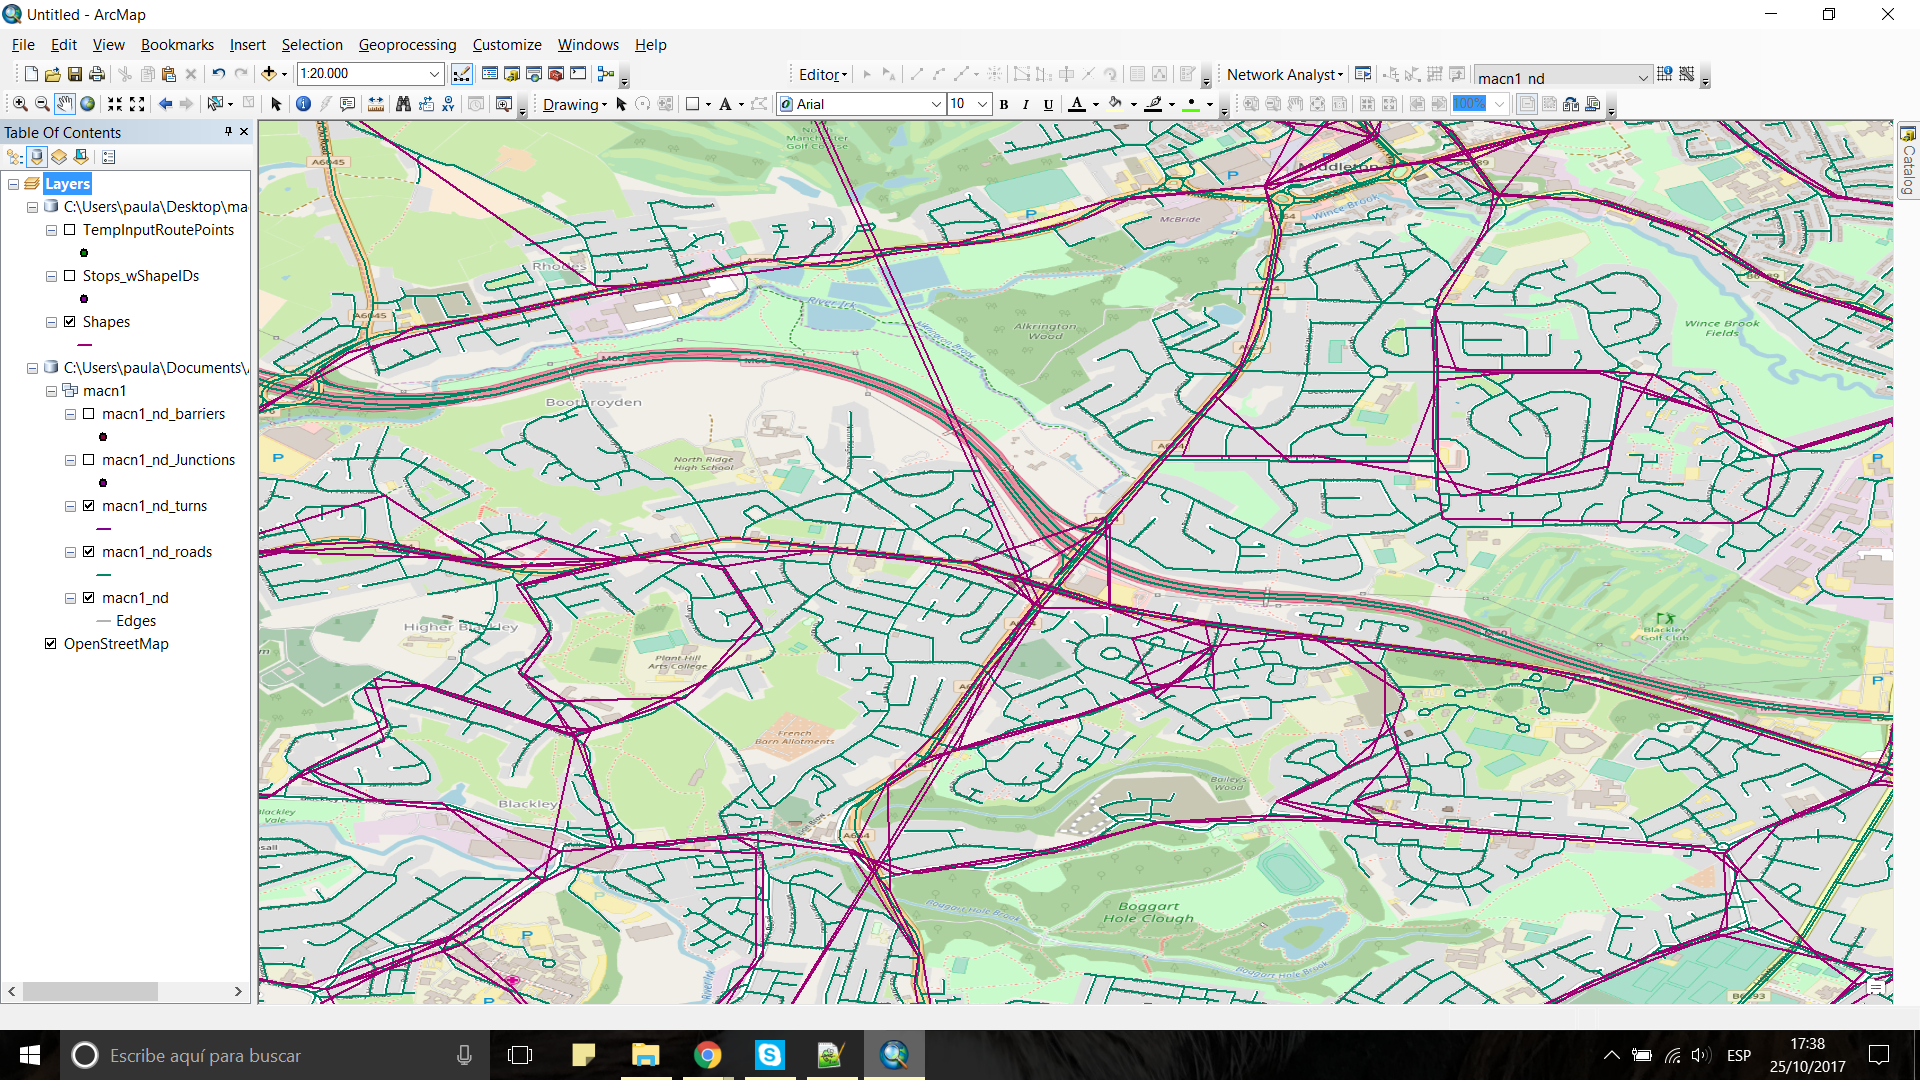1920x1080 pixels.
Task: Open the Editor dropdown menu
Action: (823, 74)
